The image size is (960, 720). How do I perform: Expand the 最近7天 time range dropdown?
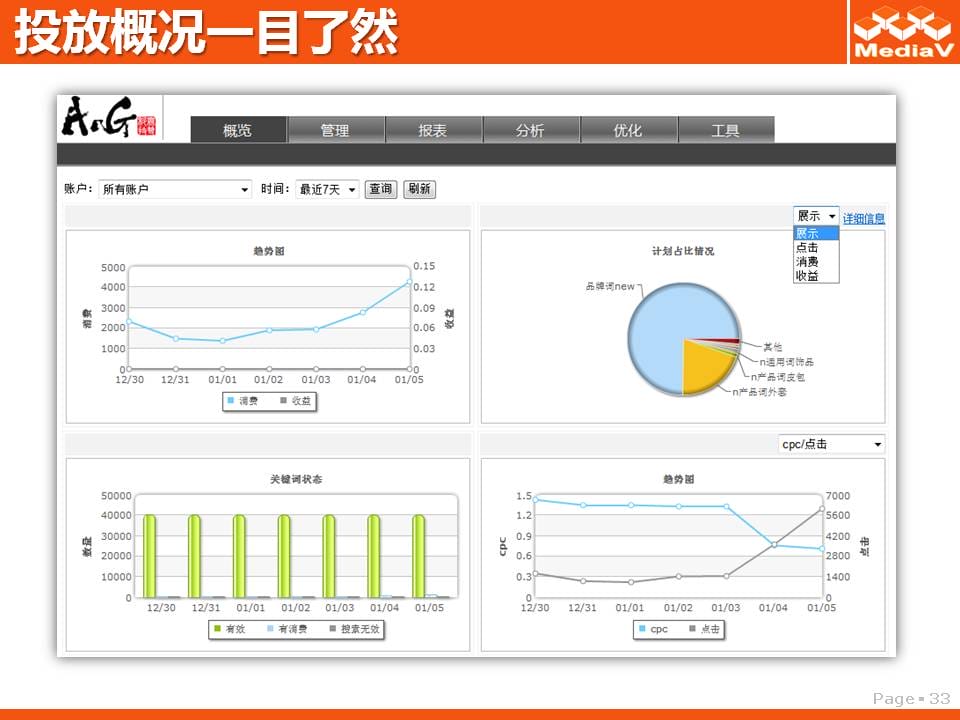pyautogui.click(x=327, y=189)
